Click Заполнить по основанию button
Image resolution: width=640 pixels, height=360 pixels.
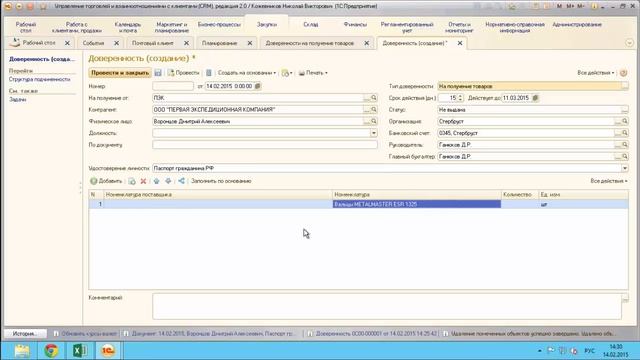[221, 181]
